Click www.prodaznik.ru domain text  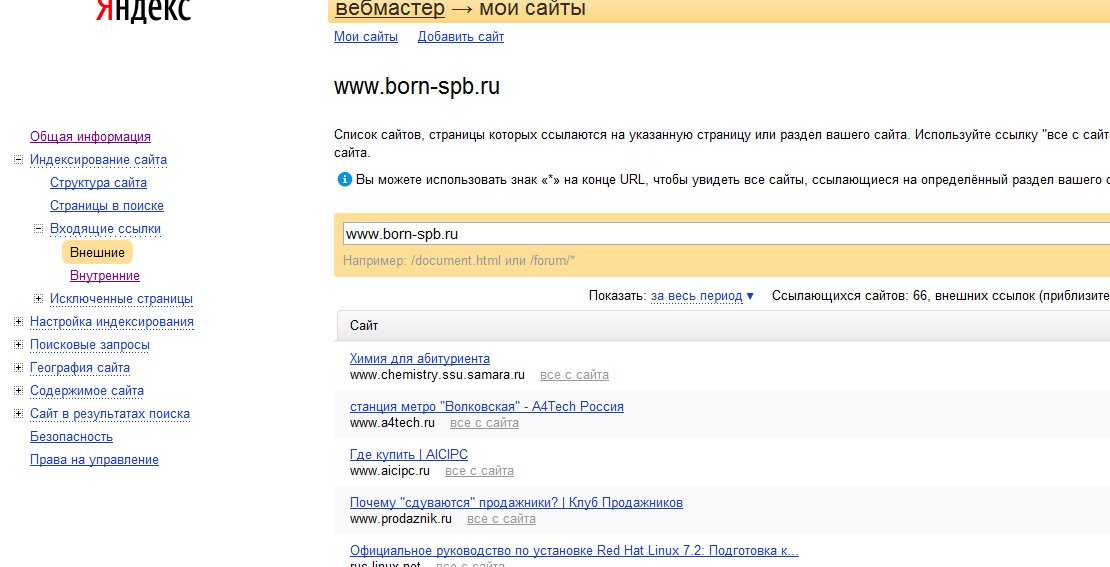point(401,520)
